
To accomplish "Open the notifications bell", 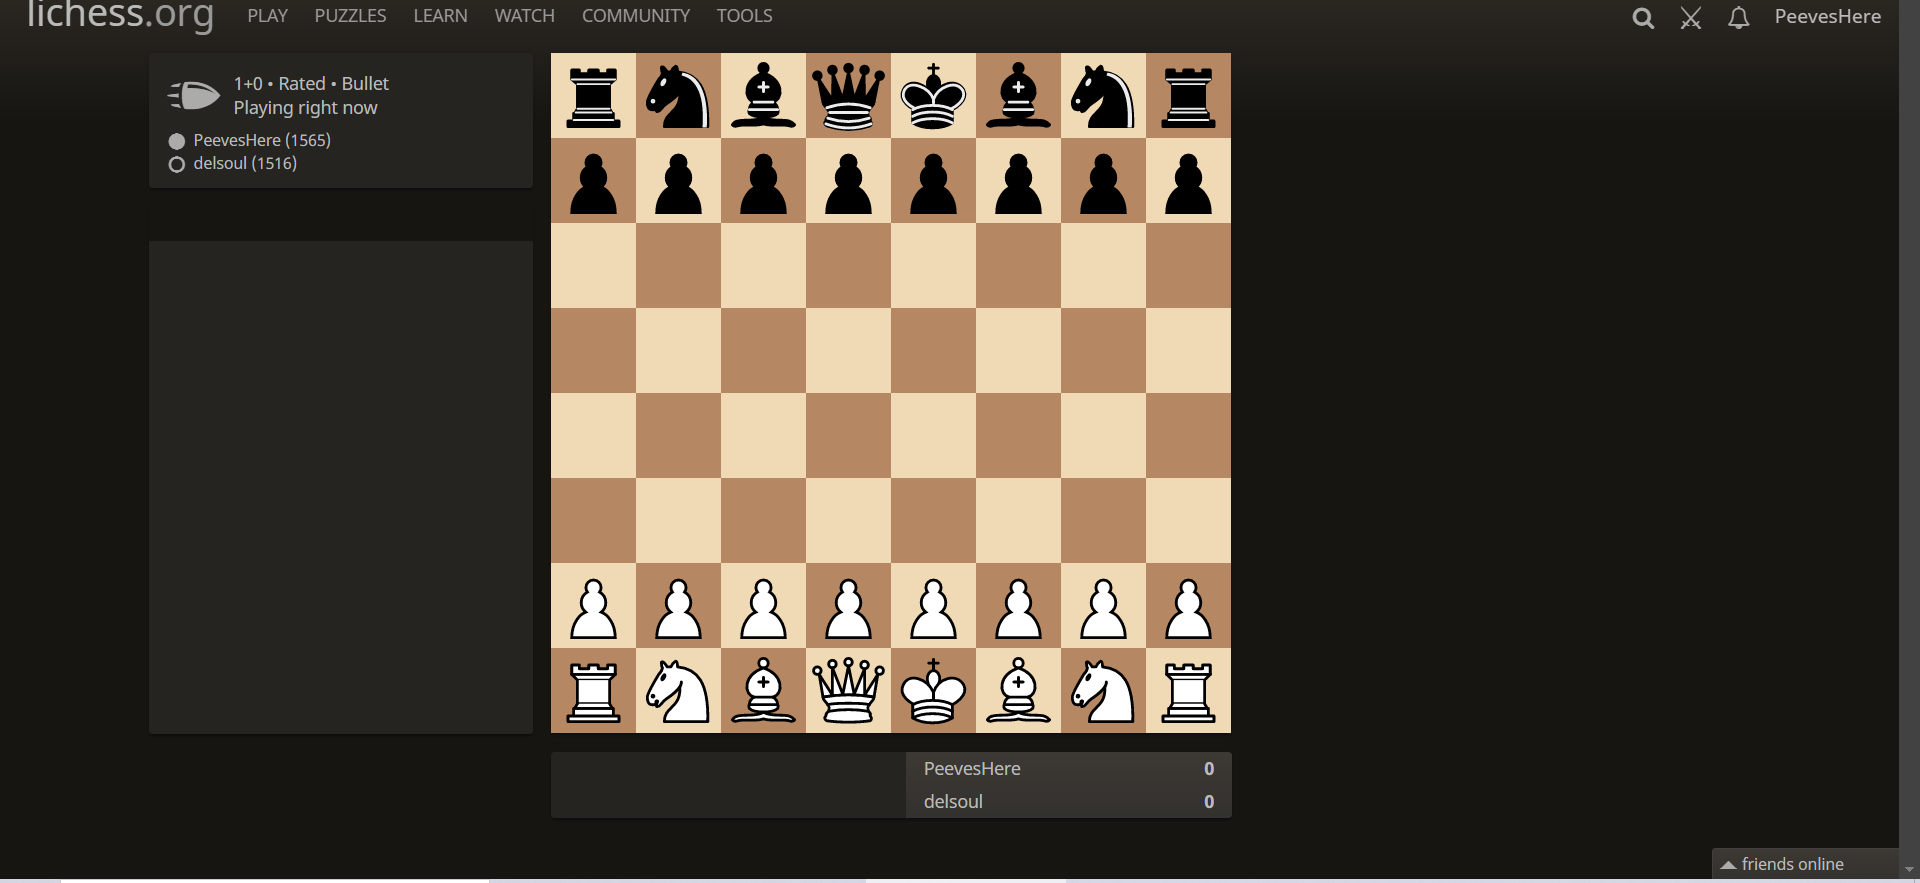I will click(1739, 18).
